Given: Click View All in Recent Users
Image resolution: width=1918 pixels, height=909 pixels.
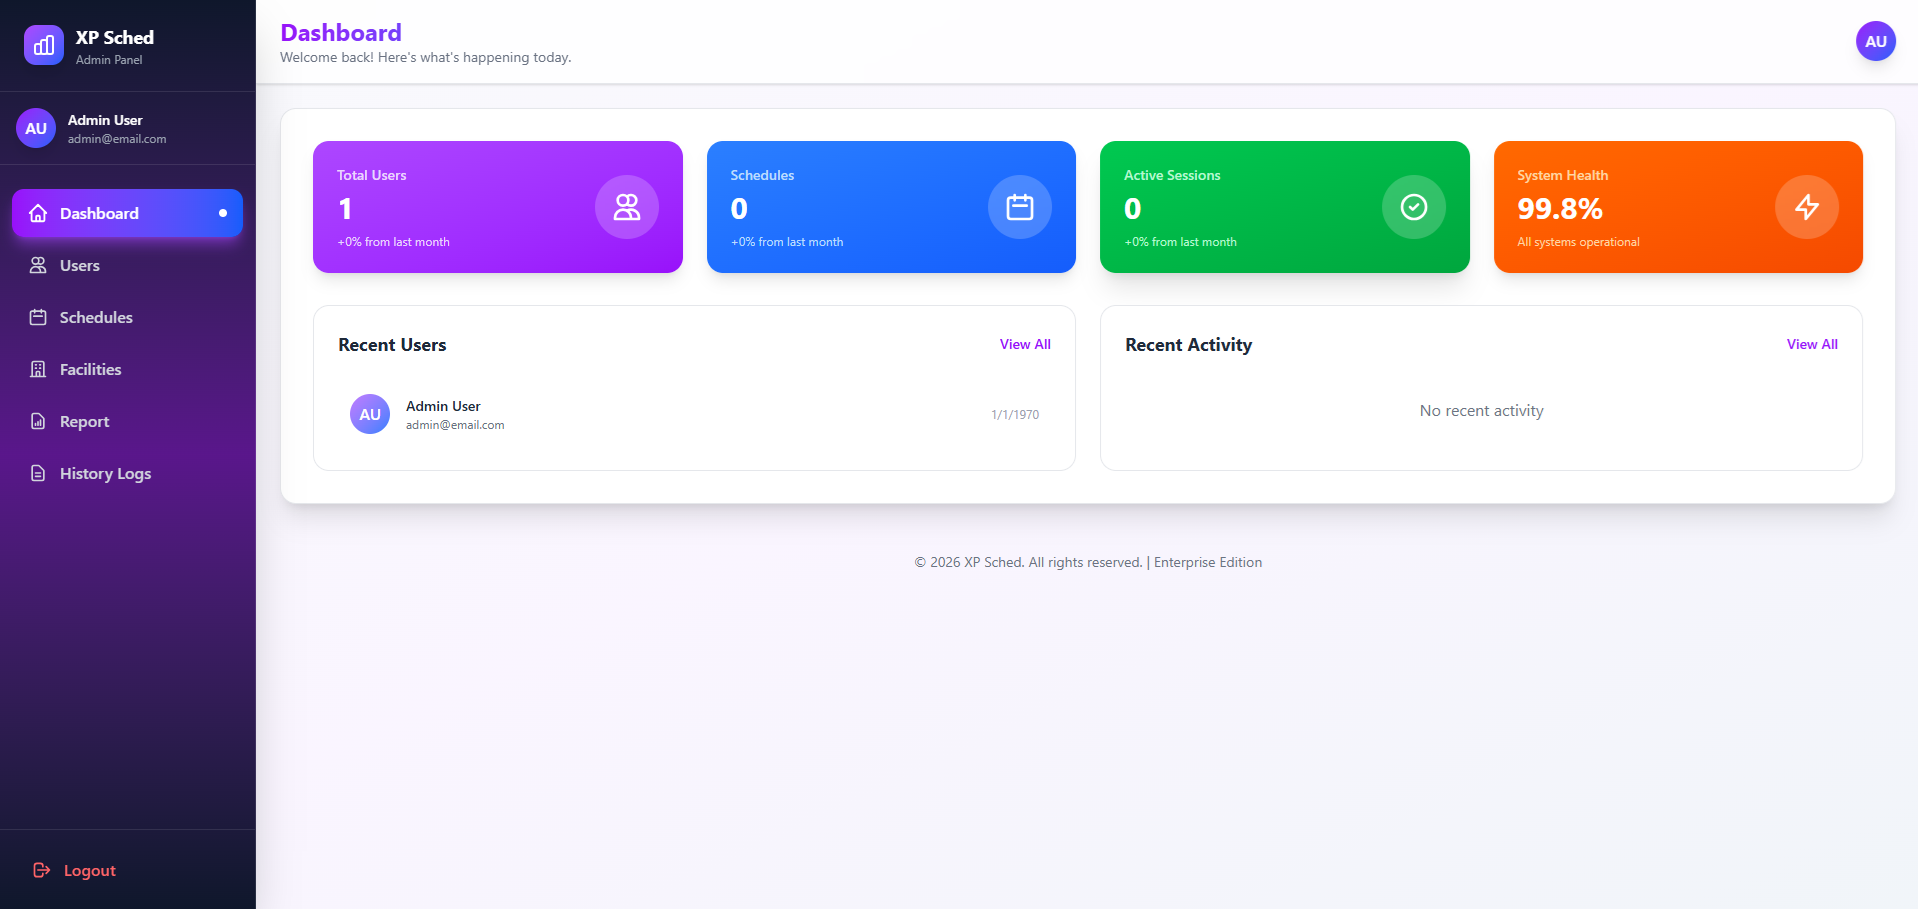Looking at the screenshot, I should (1024, 344).
